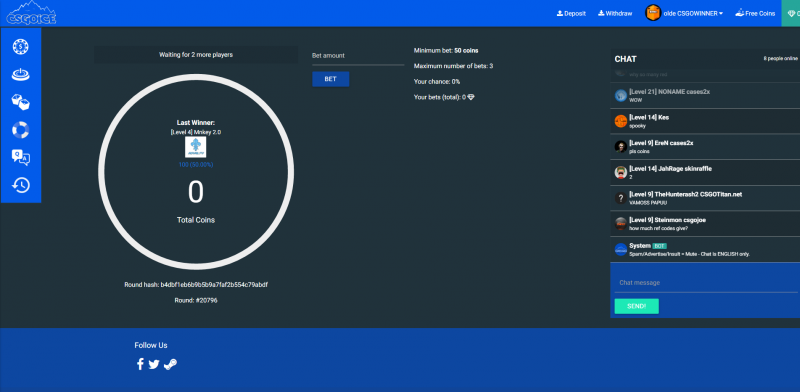Click the SEND! chat button

(636, 306)
